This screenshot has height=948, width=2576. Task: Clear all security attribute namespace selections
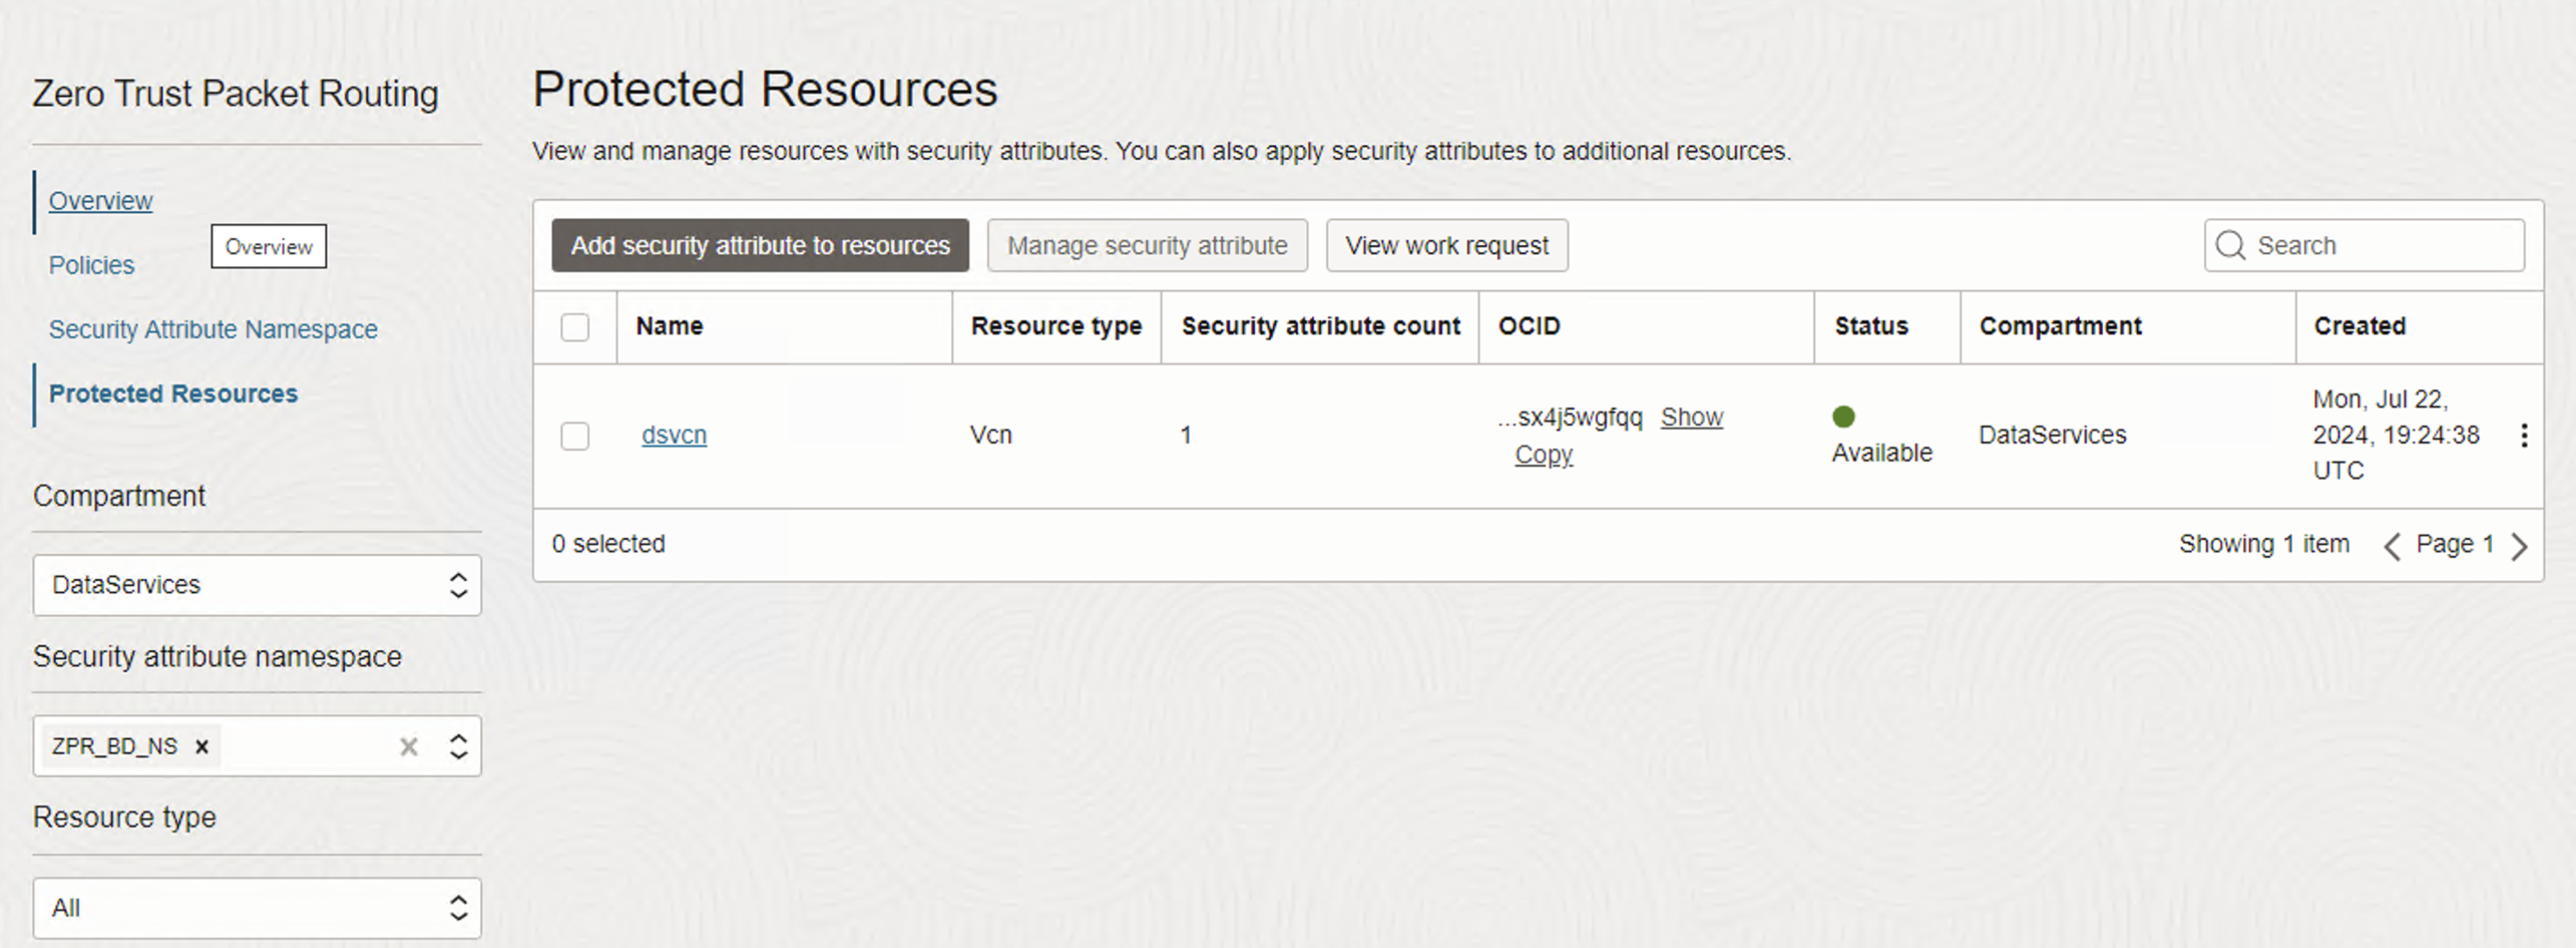click(x=408, y=746)
